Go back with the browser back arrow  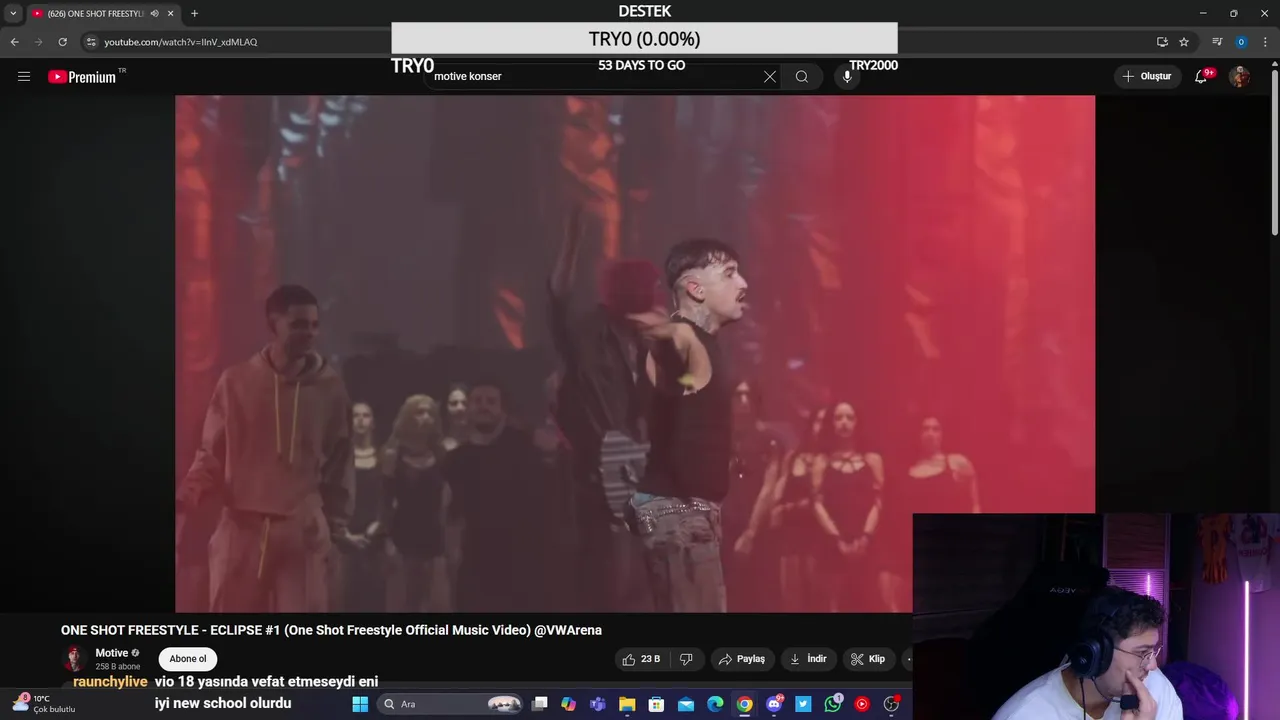point(14,42)
